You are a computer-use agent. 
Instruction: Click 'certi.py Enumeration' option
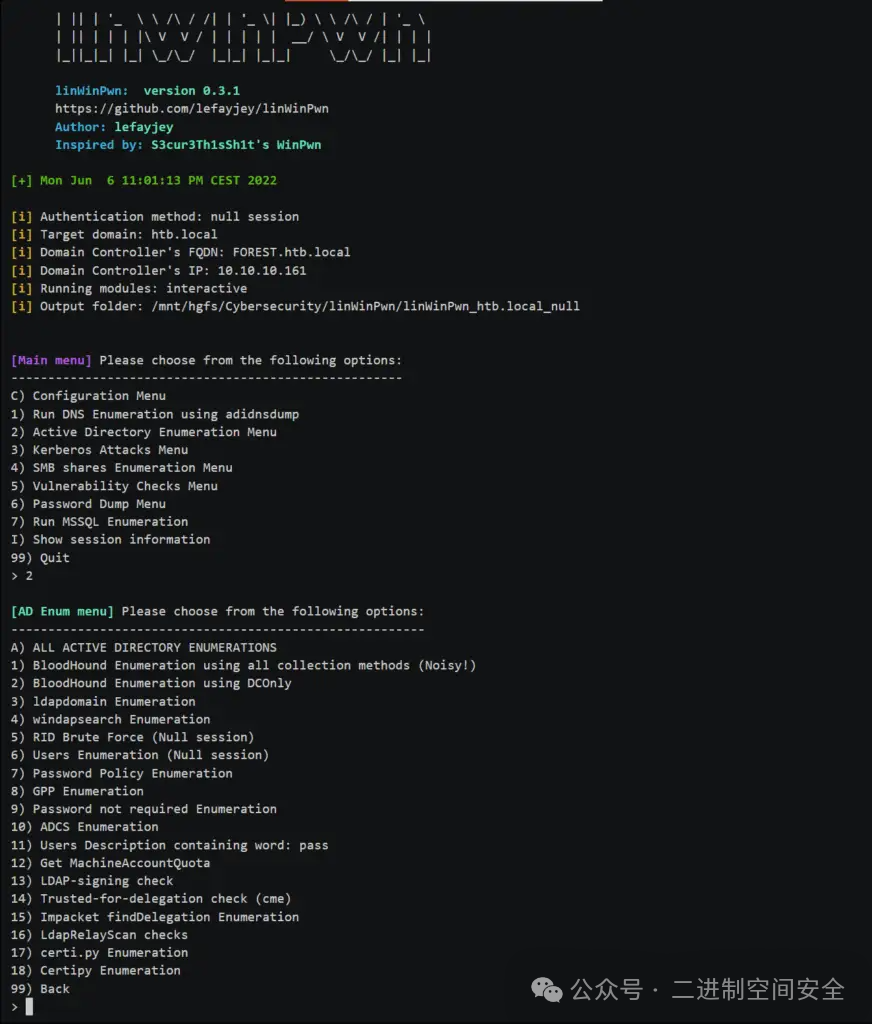coord(99,953)
